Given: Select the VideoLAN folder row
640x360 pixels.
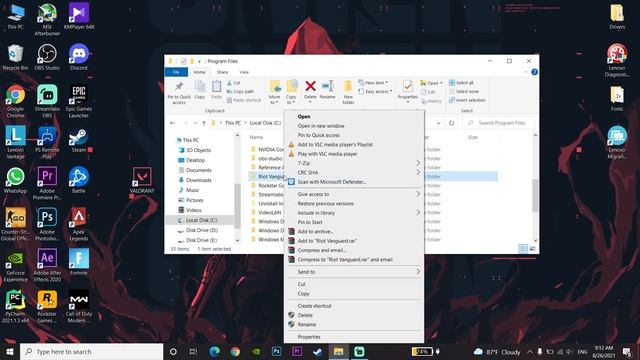Looking at the screenshot, I should point(269,213).
